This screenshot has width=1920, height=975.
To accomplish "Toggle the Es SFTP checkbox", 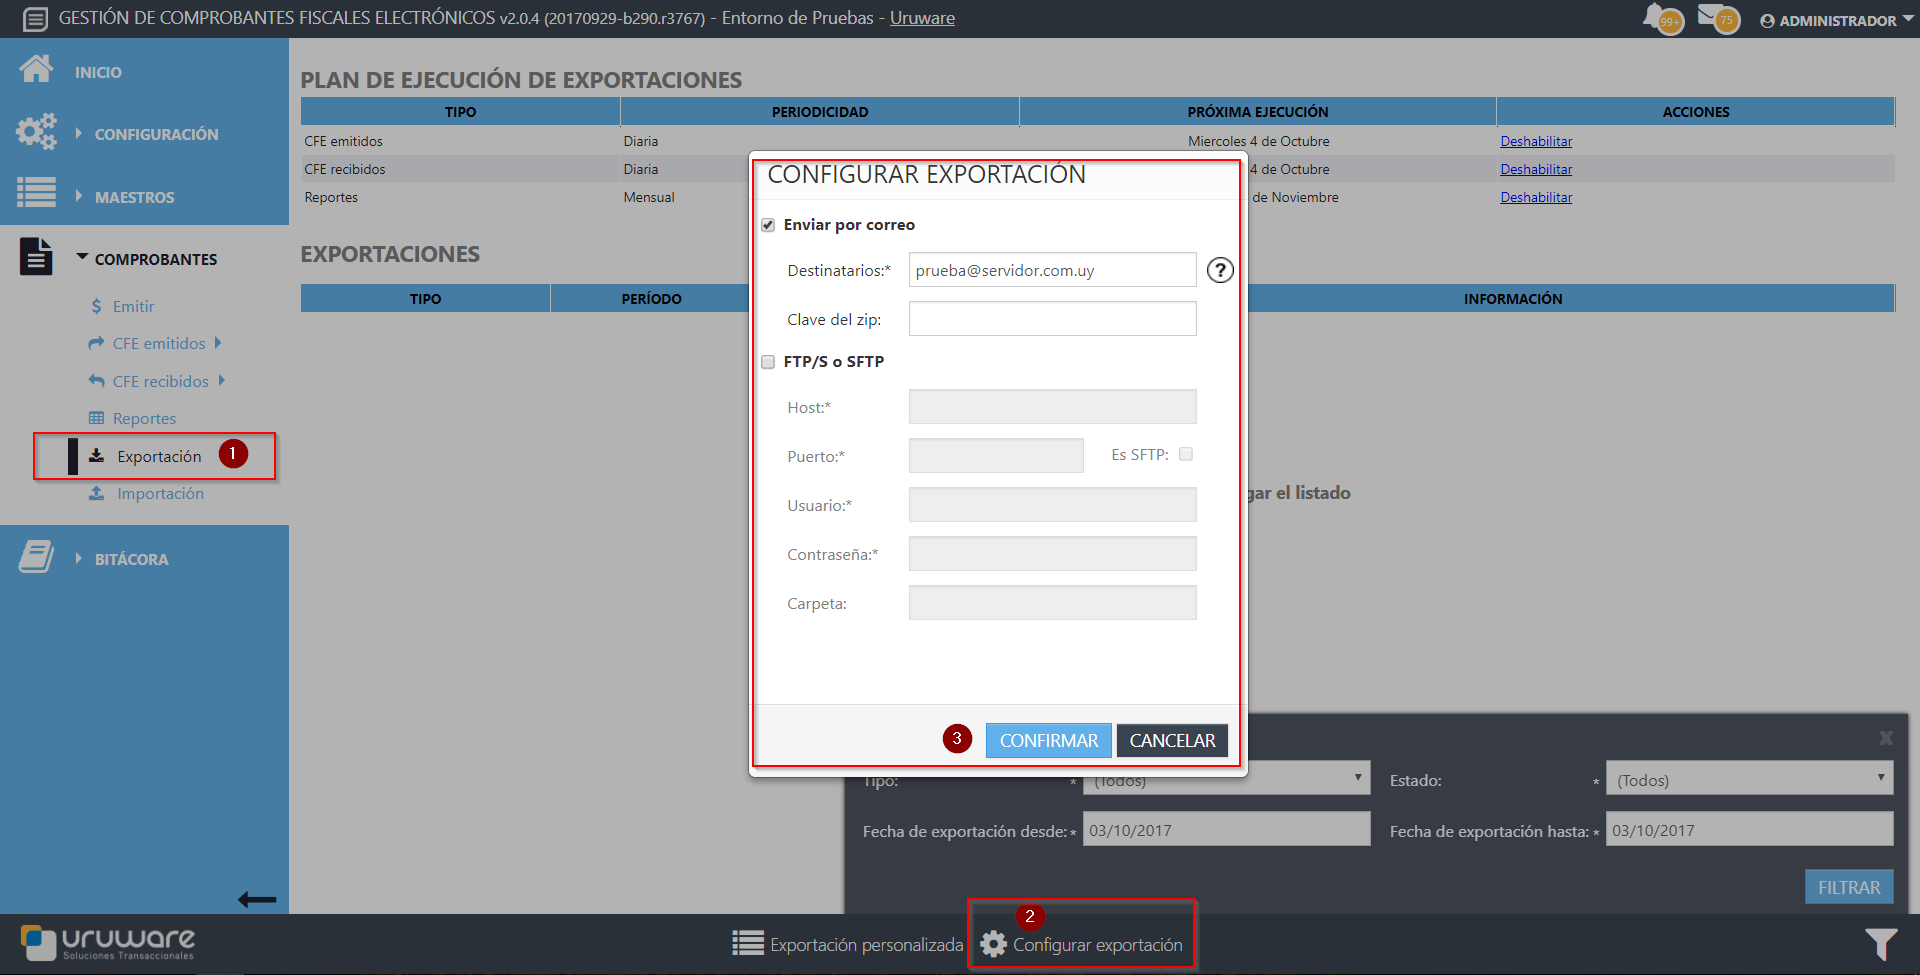I will point(1186,454).
